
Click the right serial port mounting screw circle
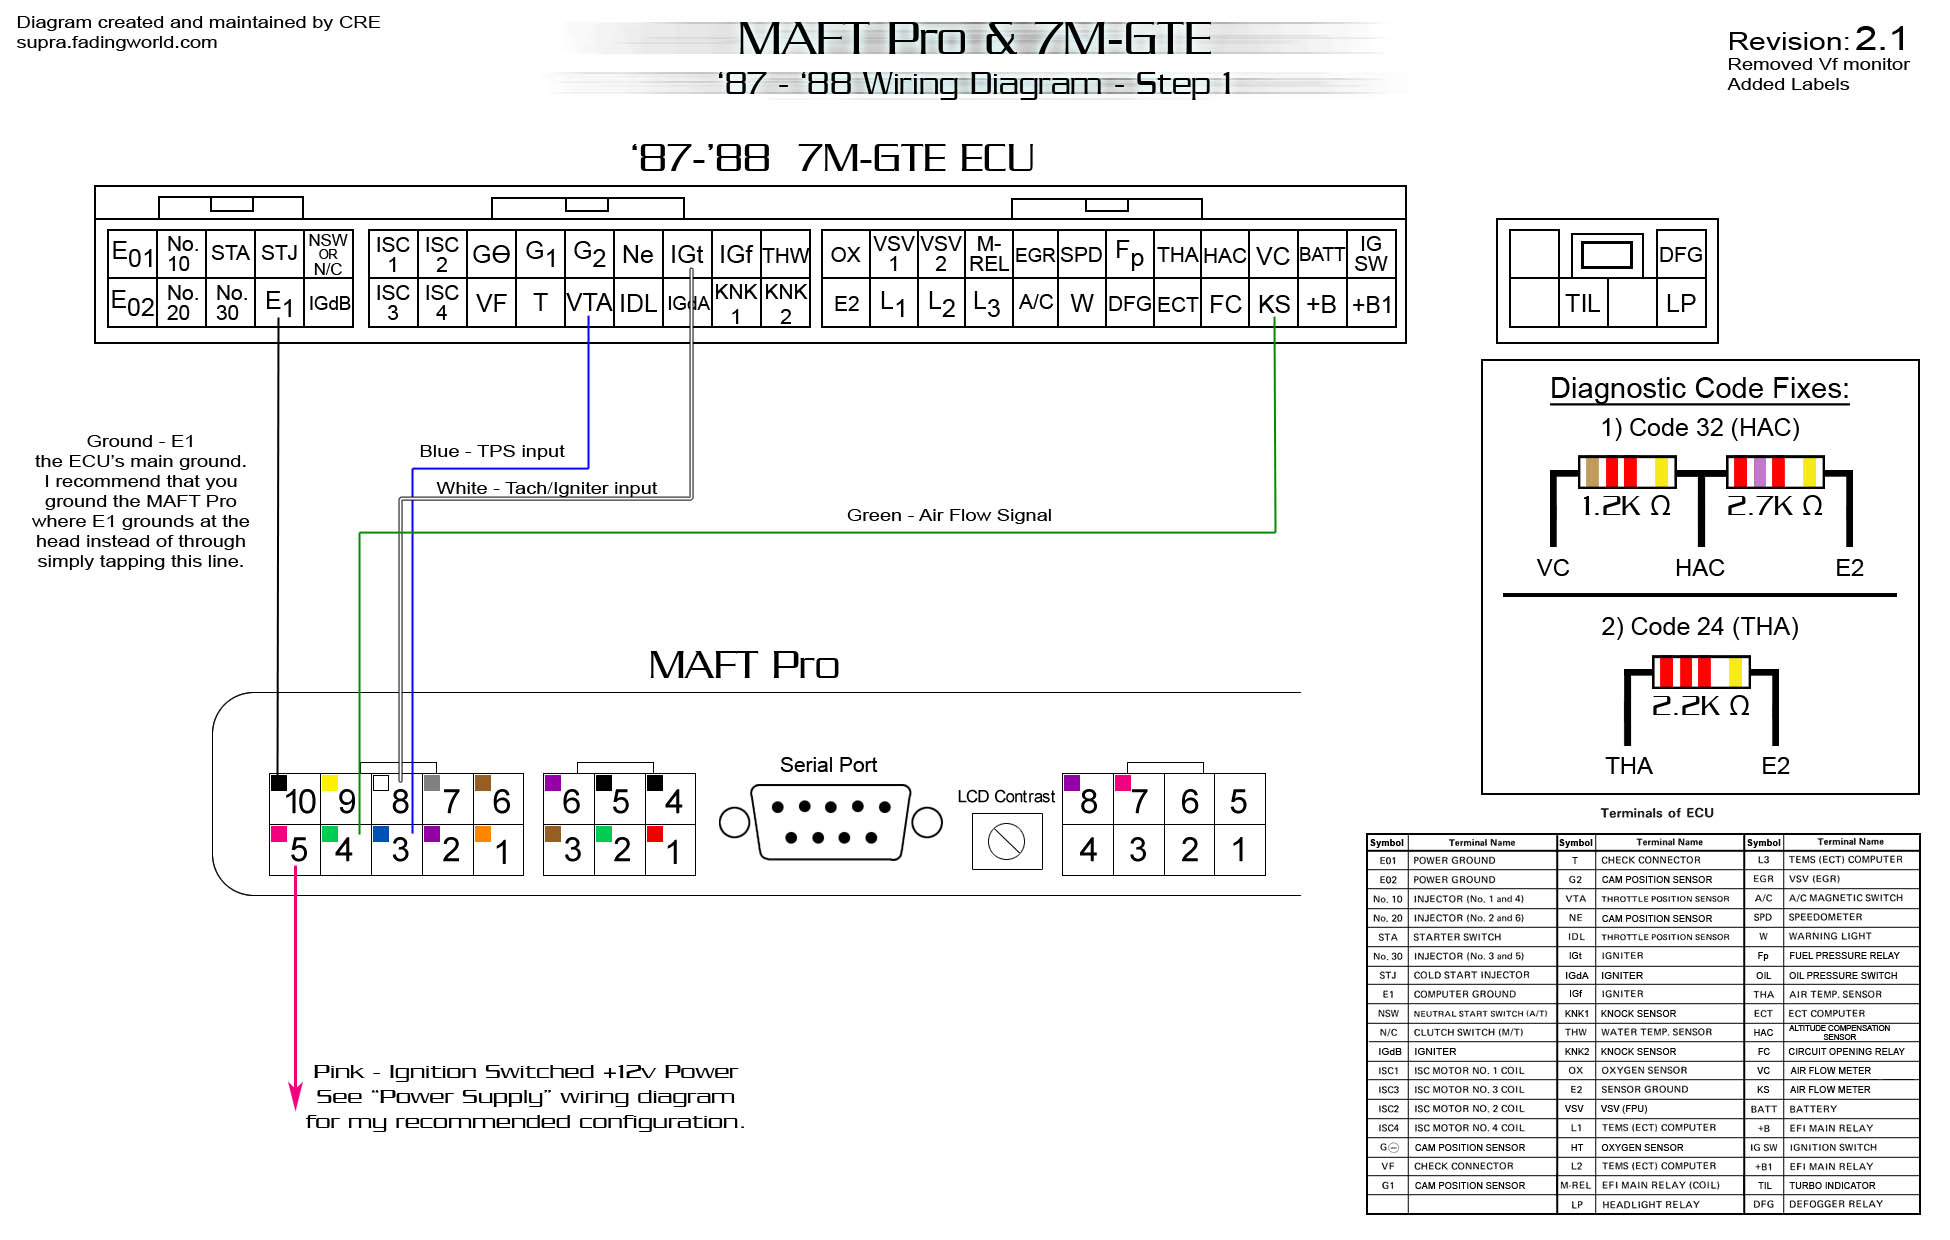tap(927, 822)
